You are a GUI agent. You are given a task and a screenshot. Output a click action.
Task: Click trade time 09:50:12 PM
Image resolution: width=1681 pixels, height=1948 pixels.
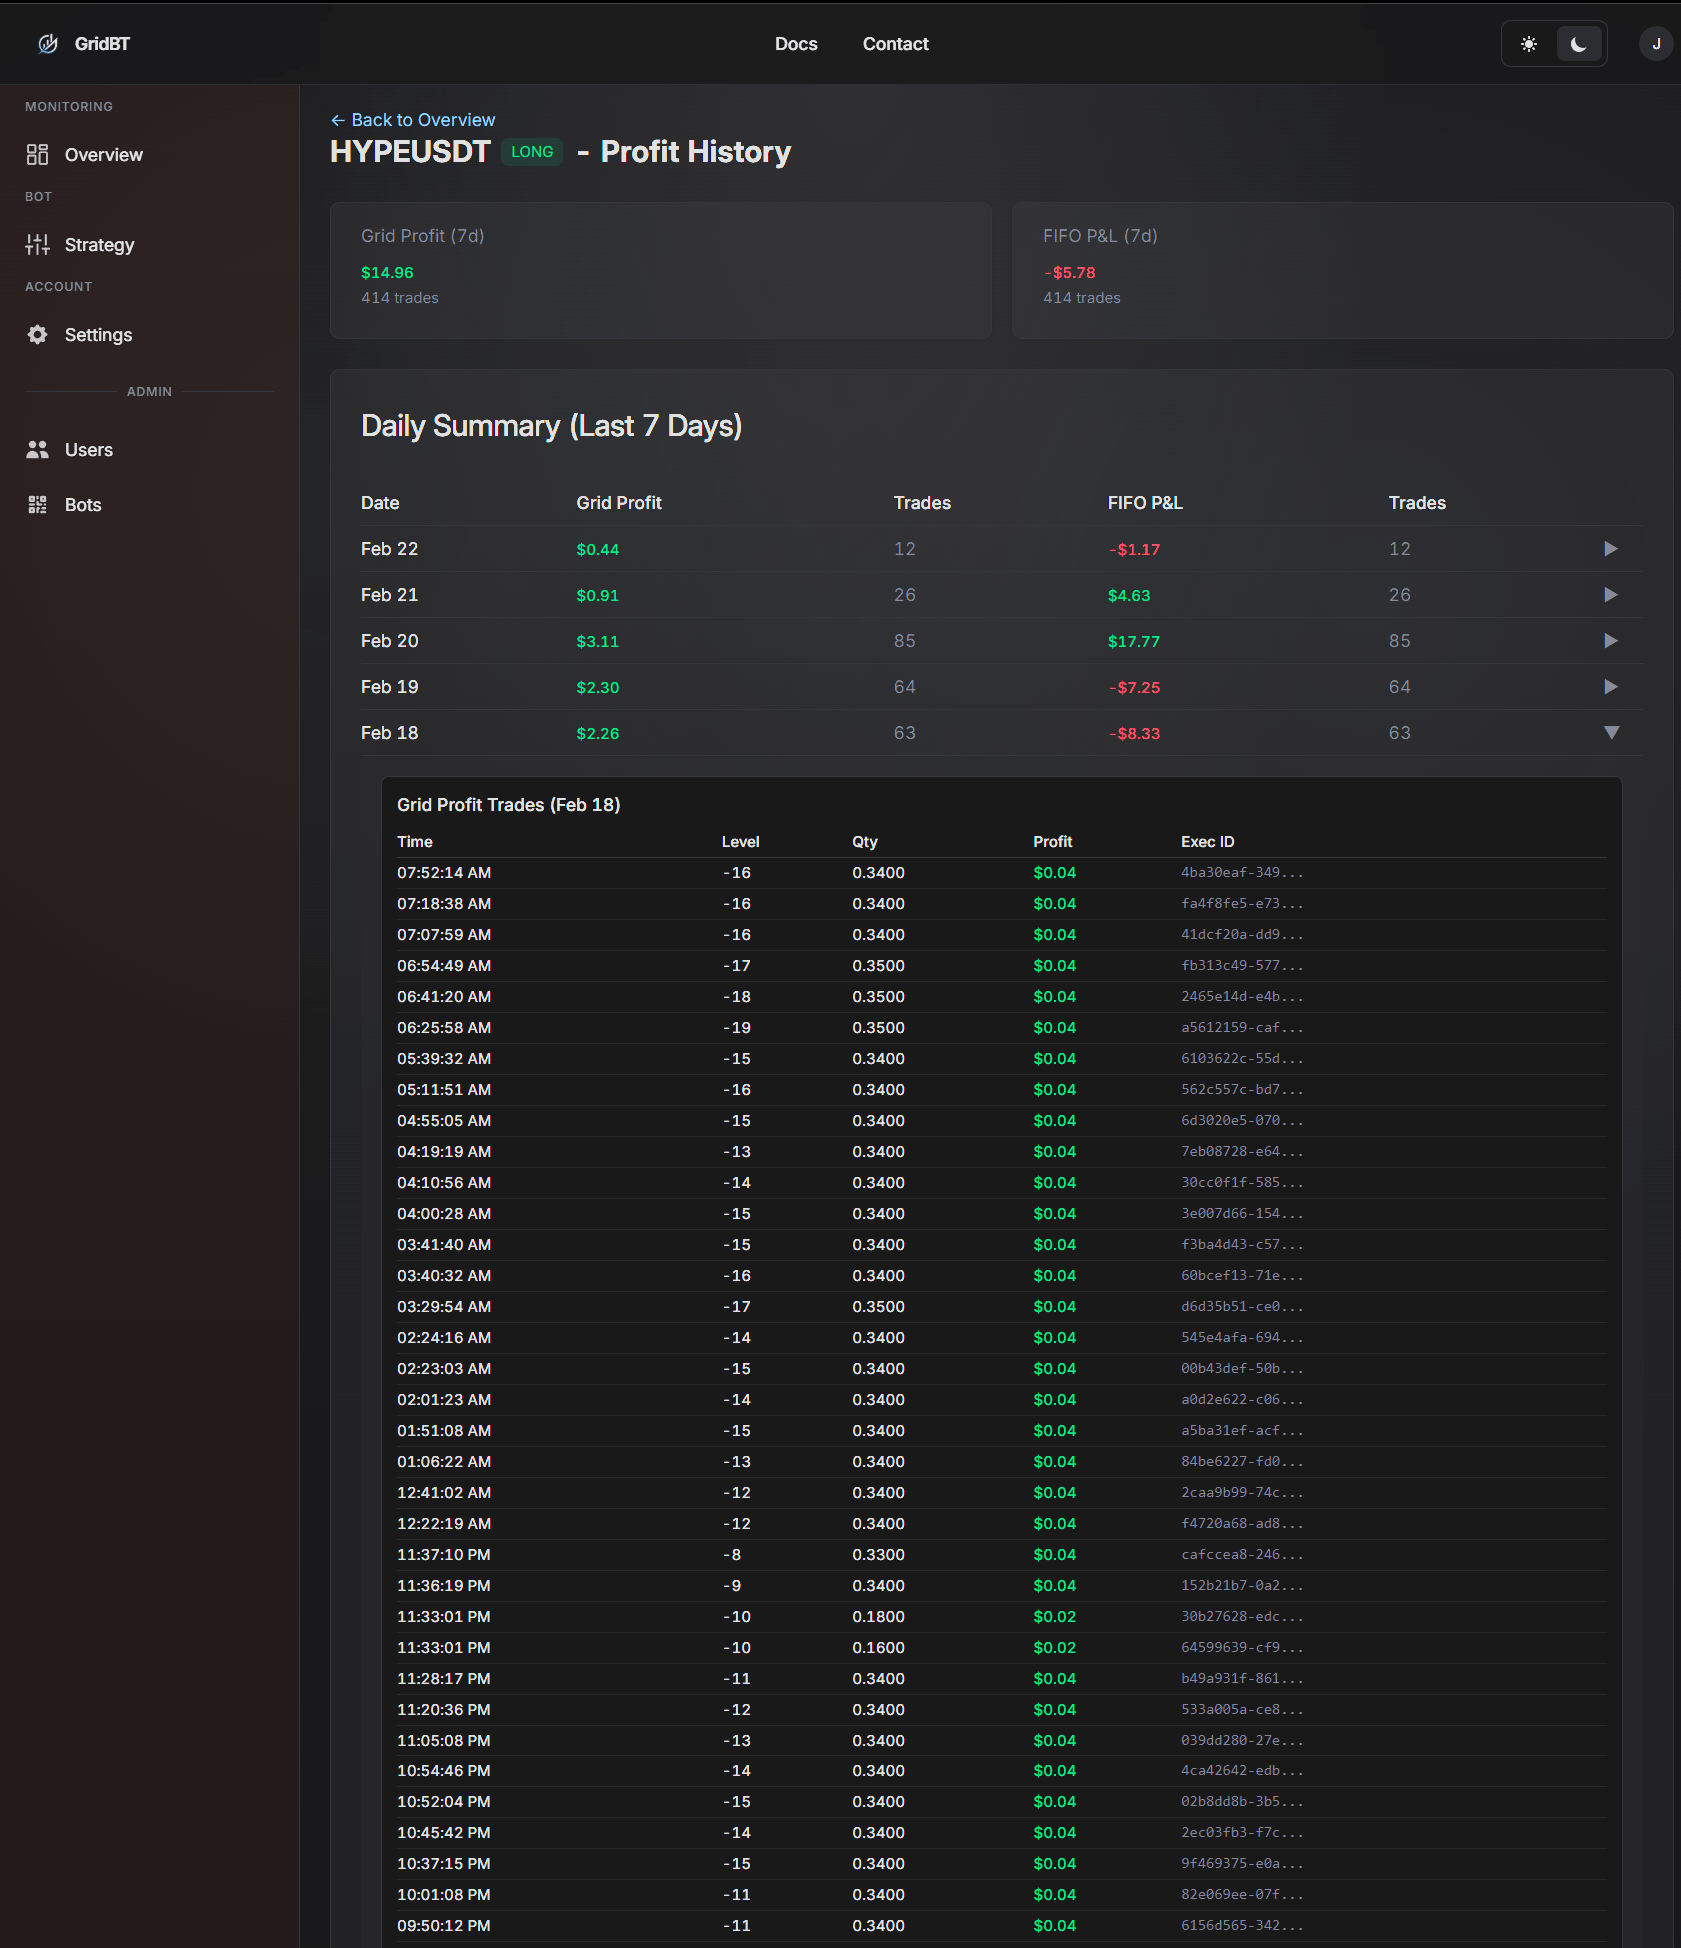[444, 1925]
